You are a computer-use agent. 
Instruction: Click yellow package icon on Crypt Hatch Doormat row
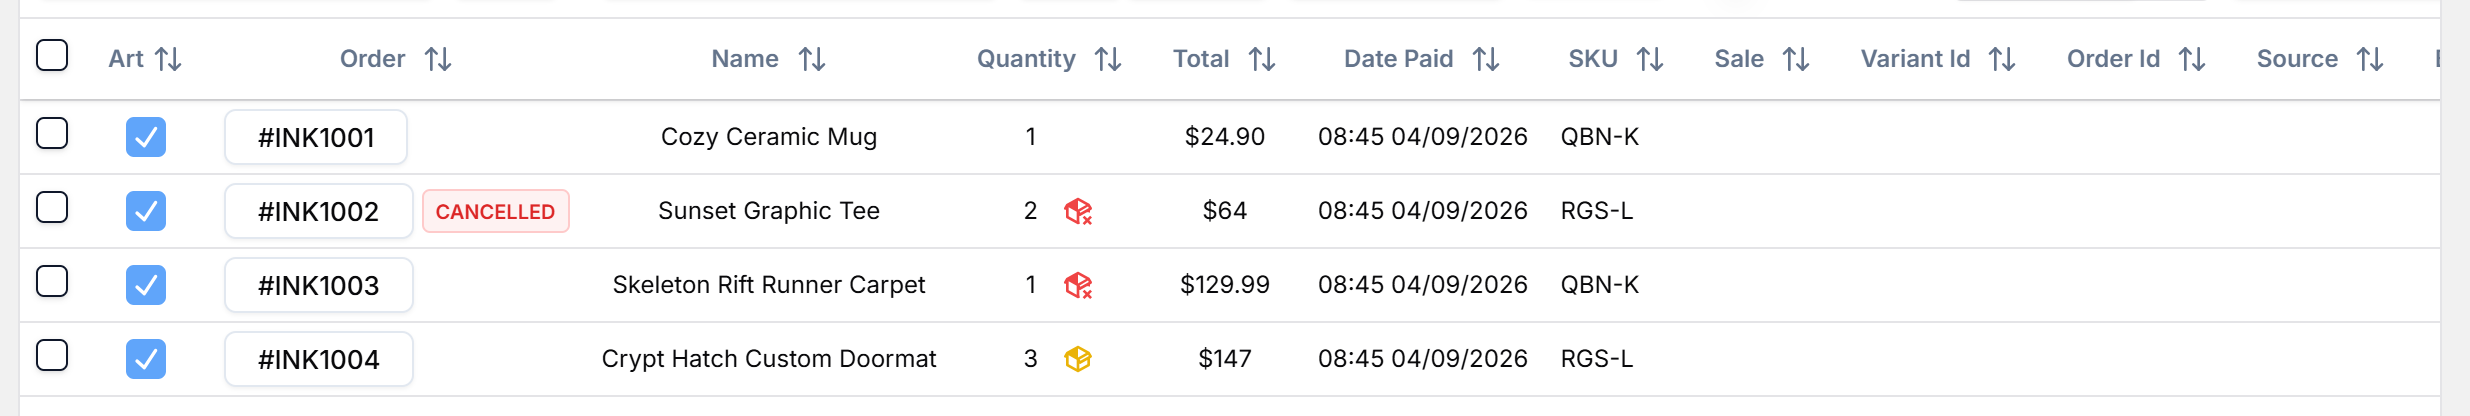pyautogui.click(x=1078, y=359)
